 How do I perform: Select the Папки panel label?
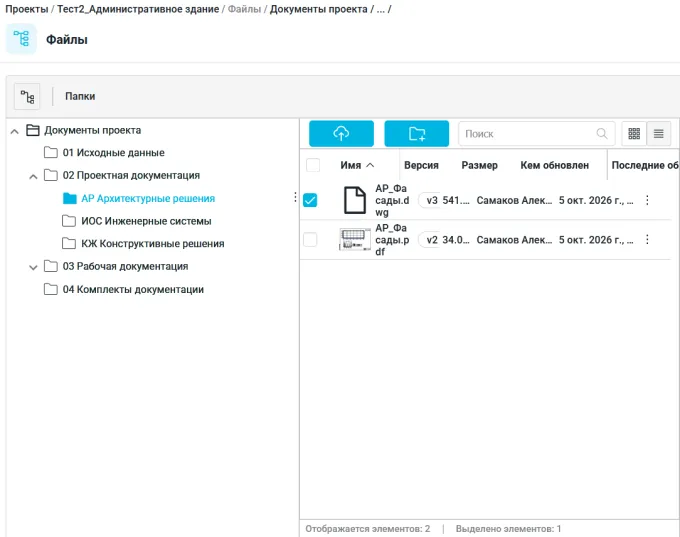click(x=80, y=96)
